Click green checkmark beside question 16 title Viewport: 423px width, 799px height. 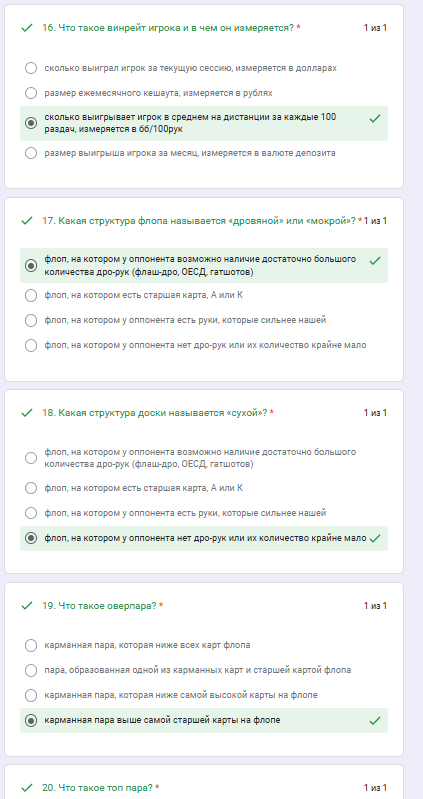tap(27, 28)
